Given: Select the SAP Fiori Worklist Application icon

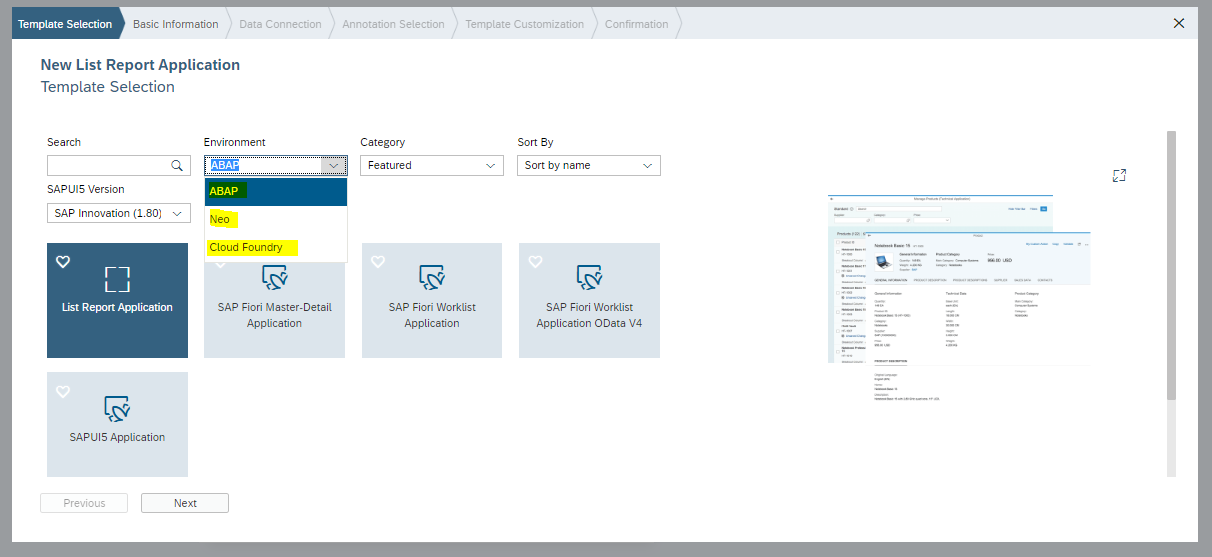Looking at the screenshot, I should (431, 278).
